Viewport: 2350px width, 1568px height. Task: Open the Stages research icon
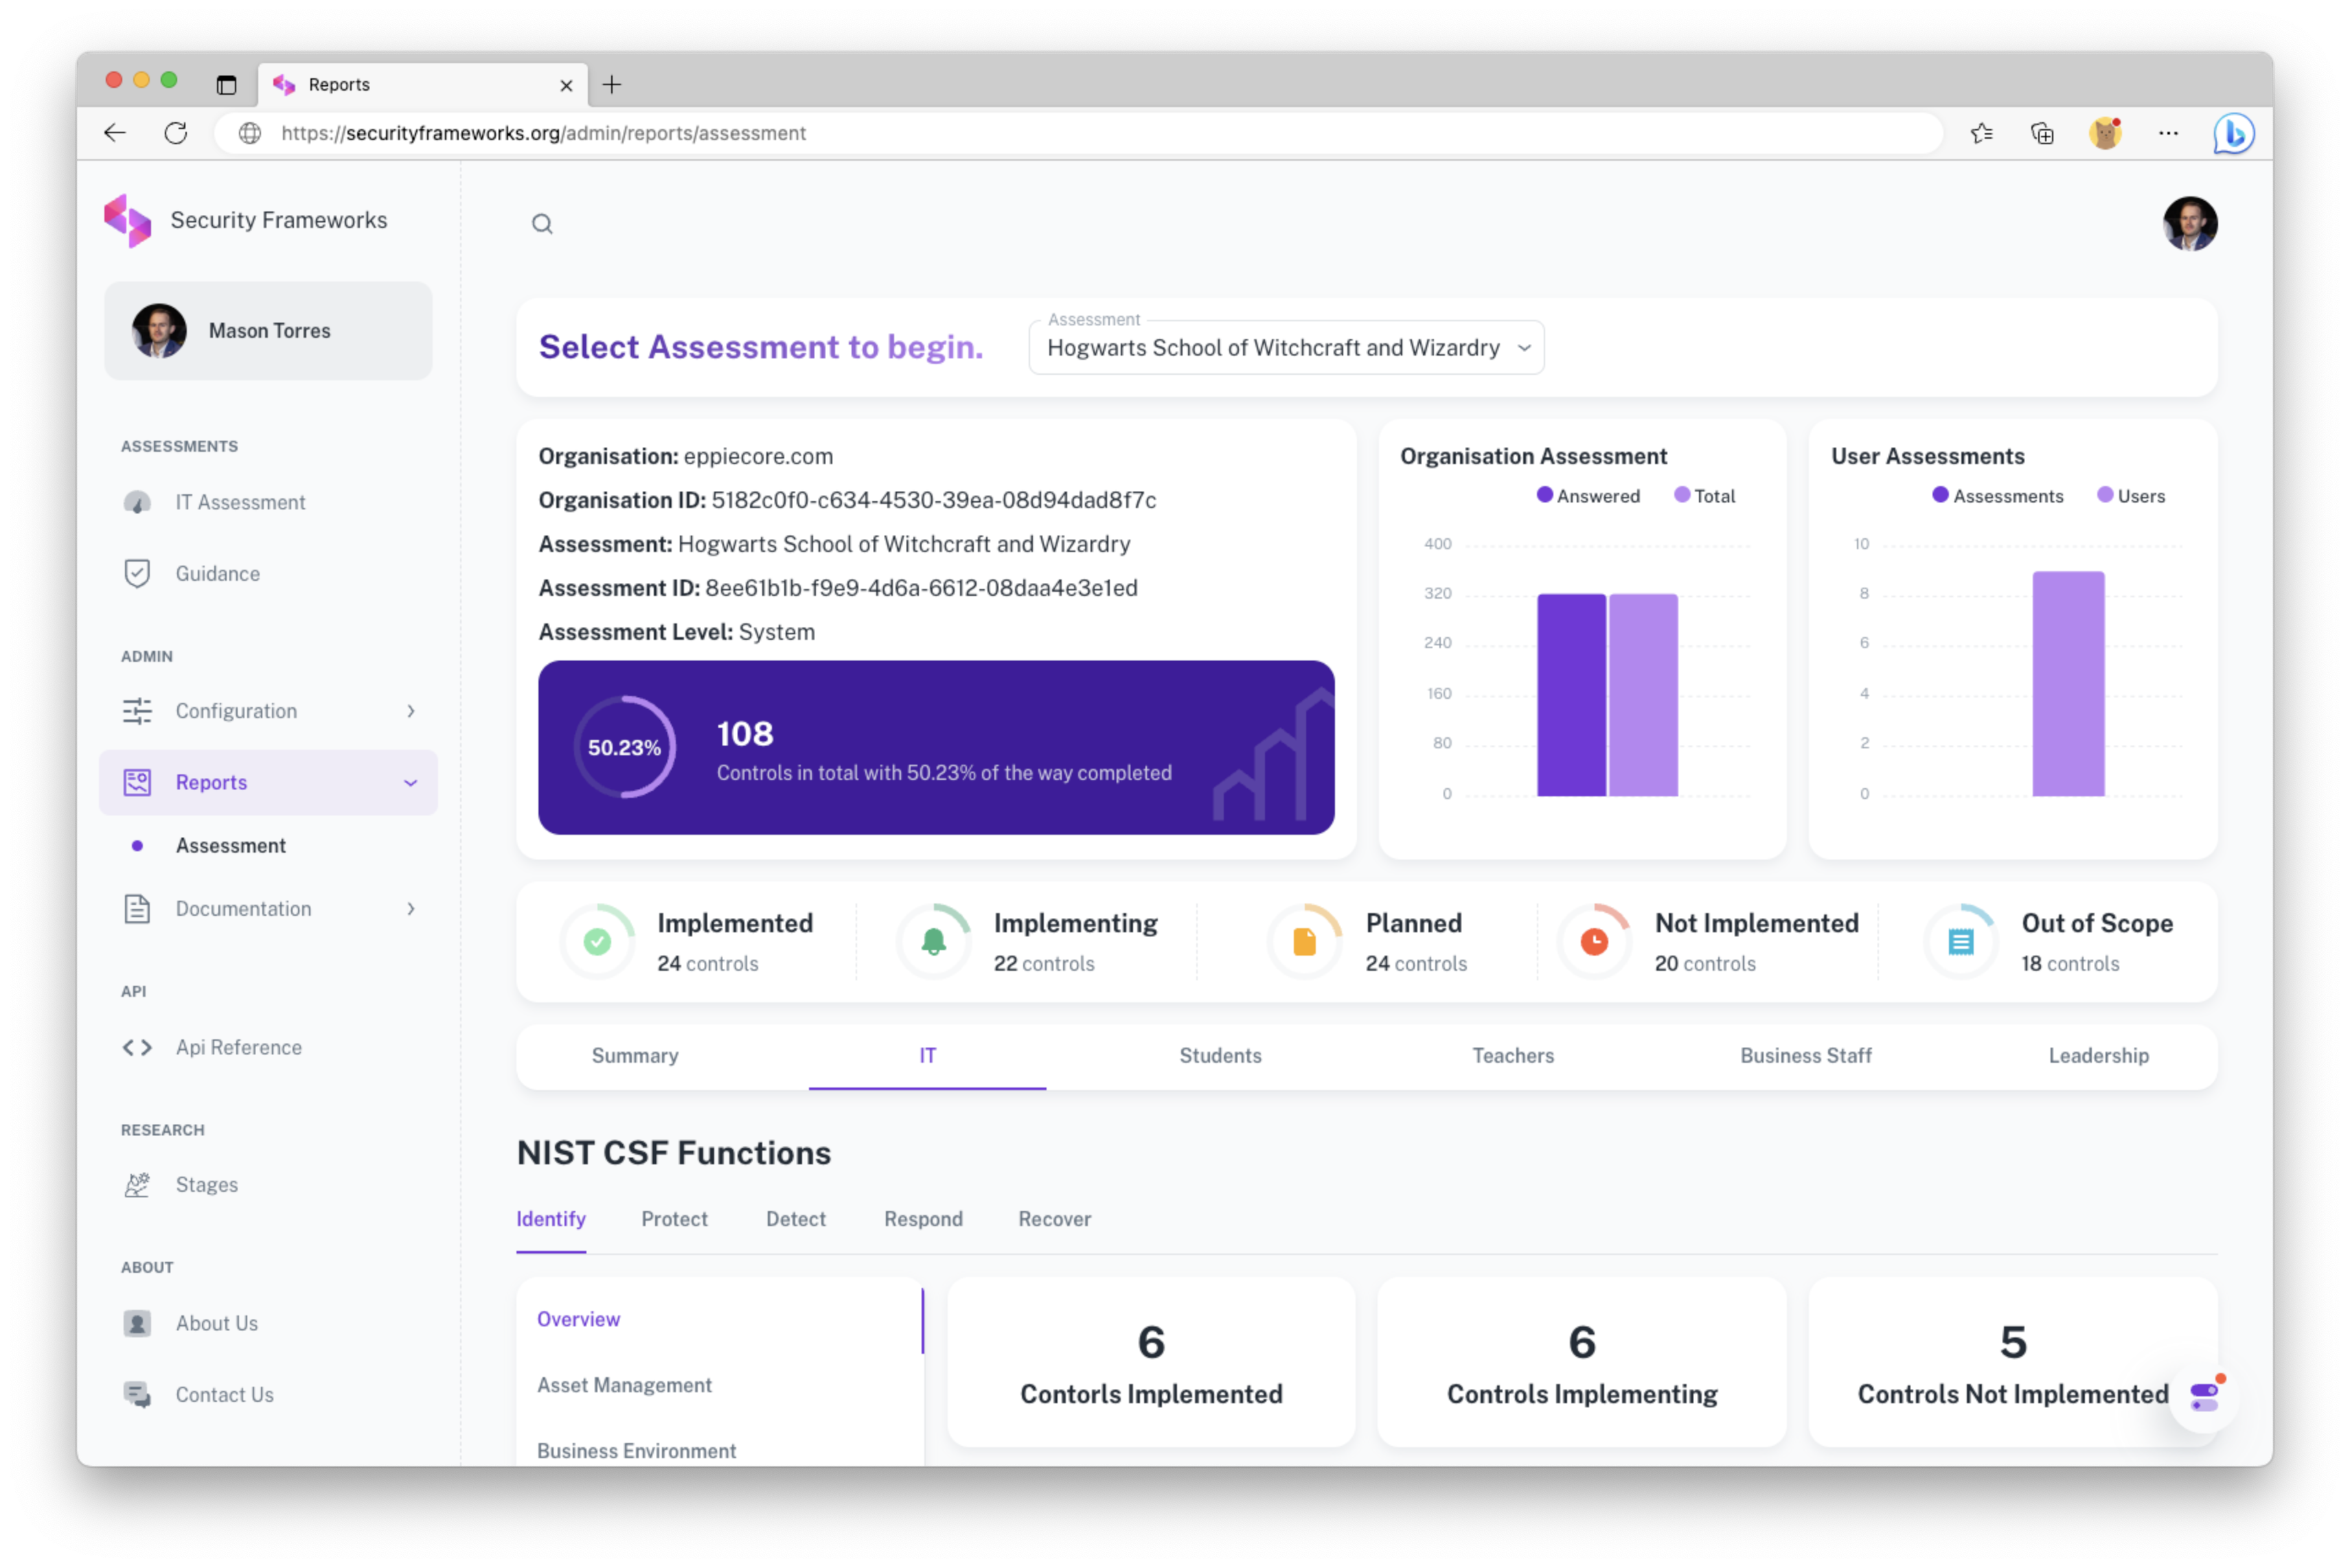(137, 1184)
